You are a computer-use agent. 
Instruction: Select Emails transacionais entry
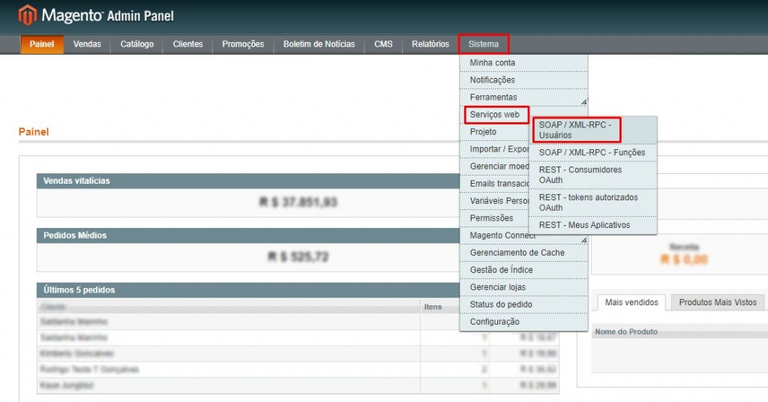tap(495, 184)
